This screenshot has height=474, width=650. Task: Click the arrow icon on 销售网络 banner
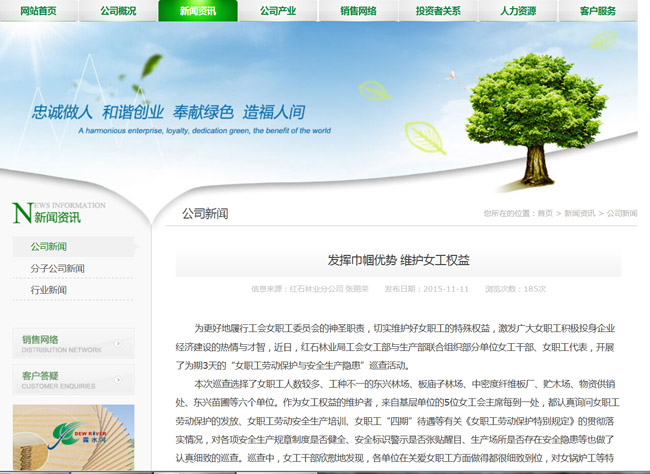(119, 344)
